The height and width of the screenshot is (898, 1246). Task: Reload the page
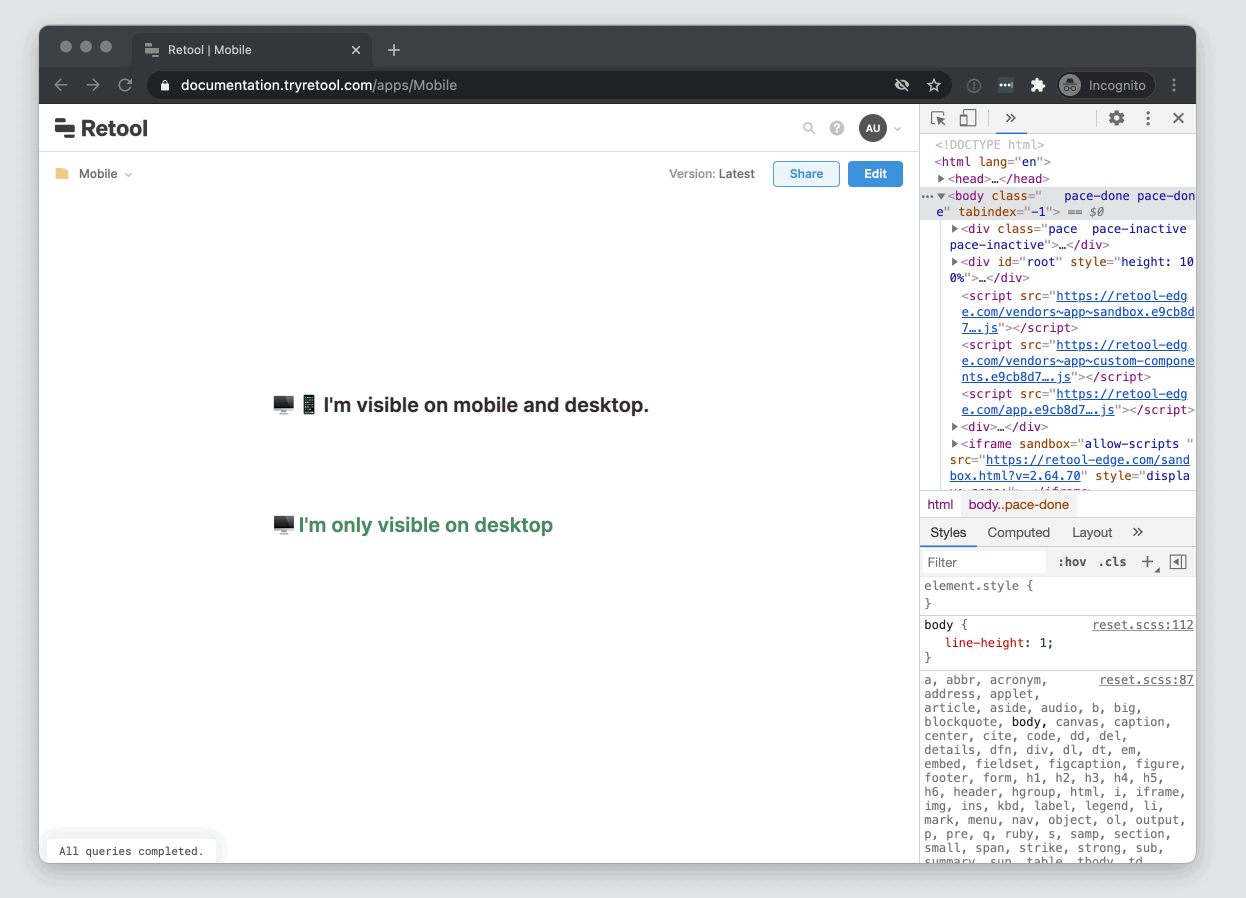point(125,85)
